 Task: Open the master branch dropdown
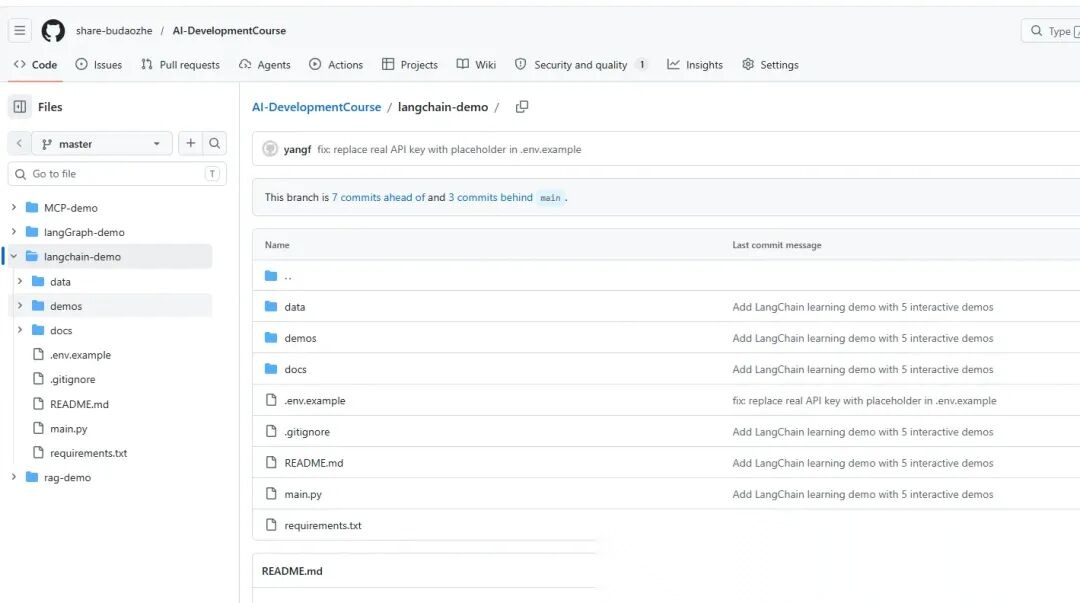pos(102,143)
